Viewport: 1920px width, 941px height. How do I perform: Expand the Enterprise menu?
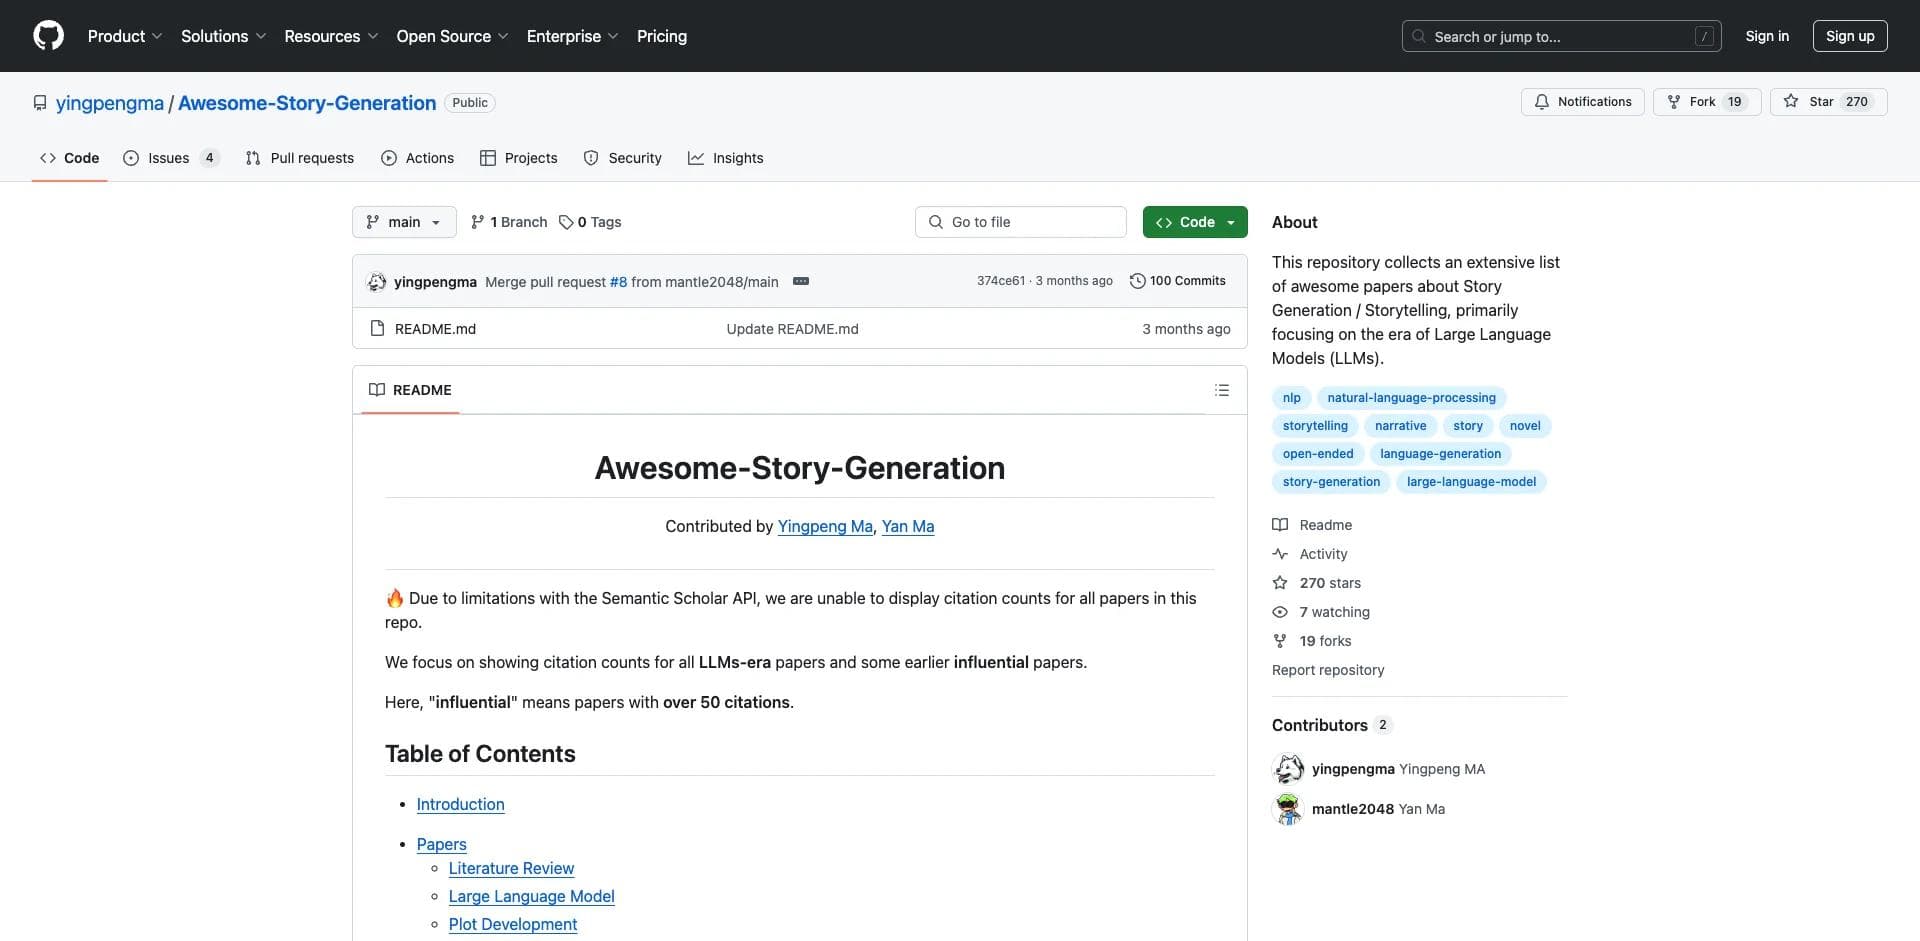(x=572, y=36)
